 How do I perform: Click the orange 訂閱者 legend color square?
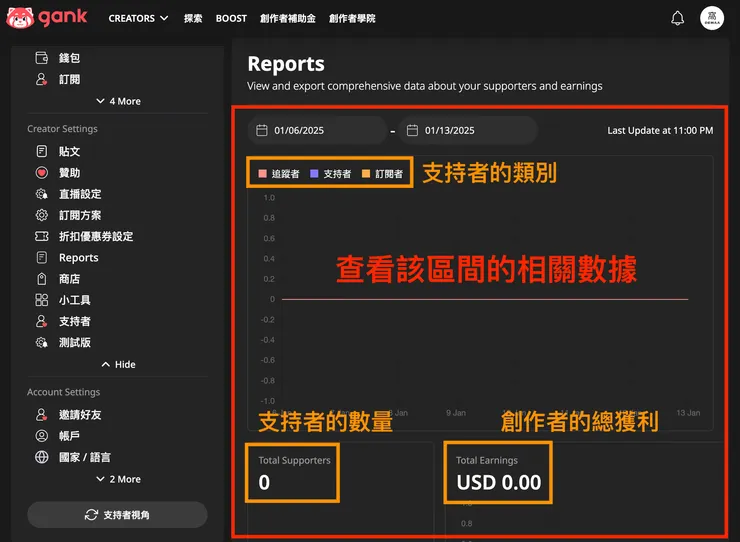pyautogui.click(x=366, y=174)
